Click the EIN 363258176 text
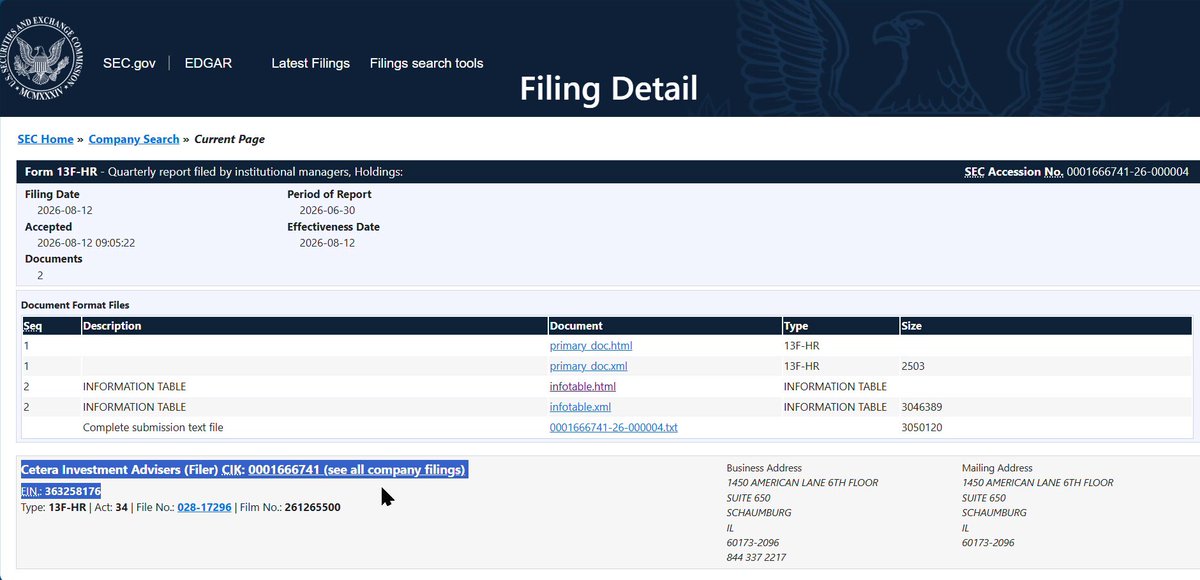Viewport: 1200px width, 580px height. pyautogui.click(x=61, y=491)
